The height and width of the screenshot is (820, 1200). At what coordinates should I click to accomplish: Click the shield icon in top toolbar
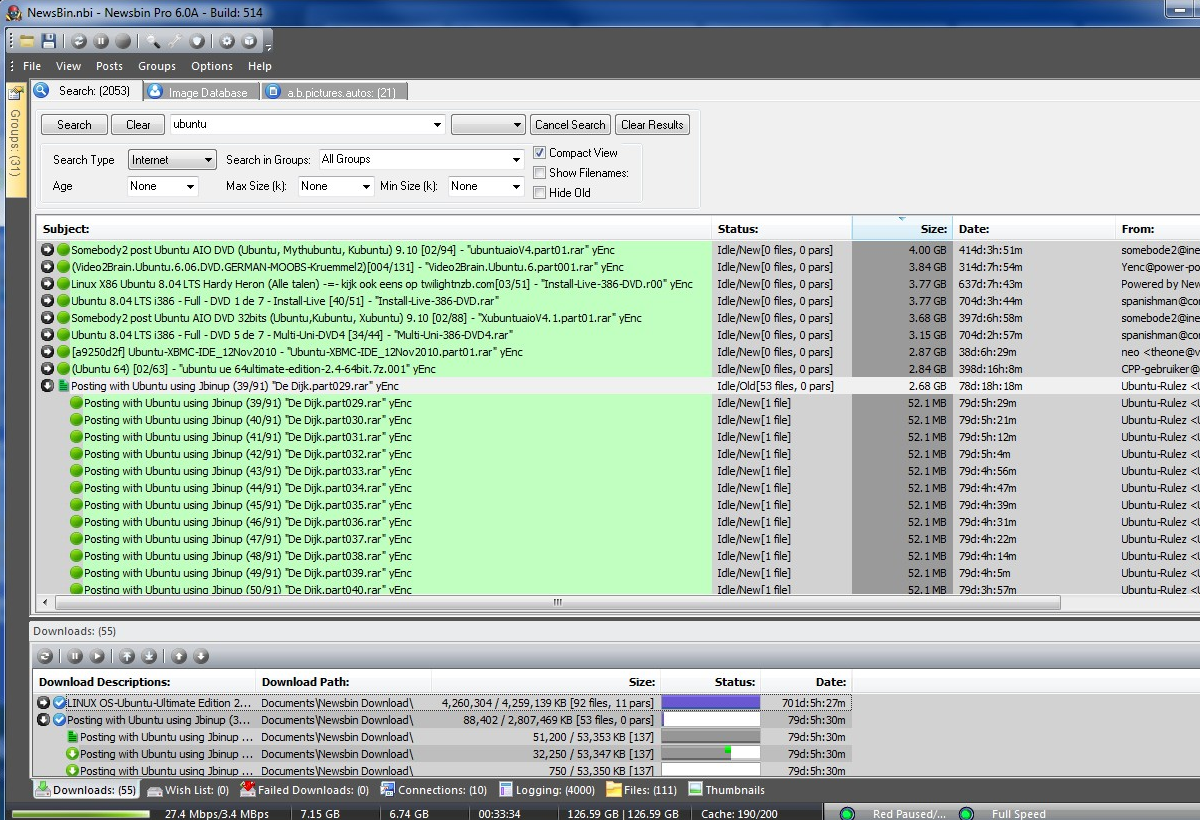click(197, 41)
